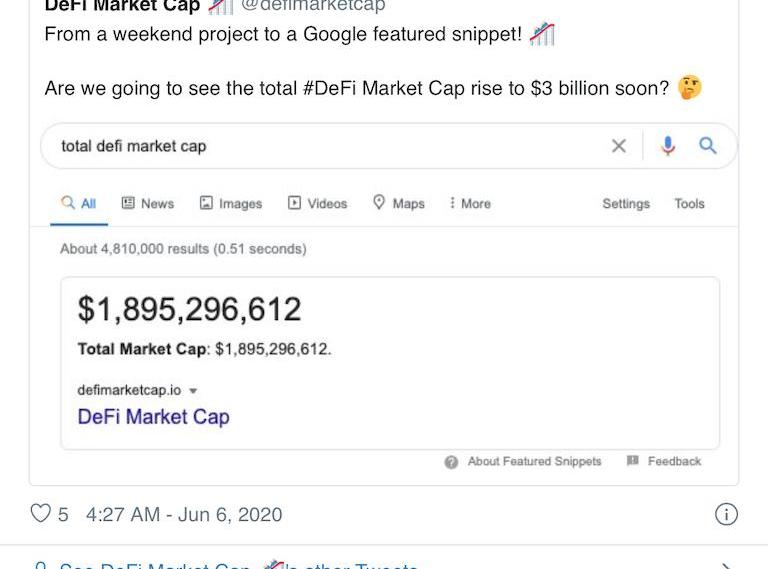Open the Settings option in search bar
This screenshot has height=569, width=768.
(625, 203)
